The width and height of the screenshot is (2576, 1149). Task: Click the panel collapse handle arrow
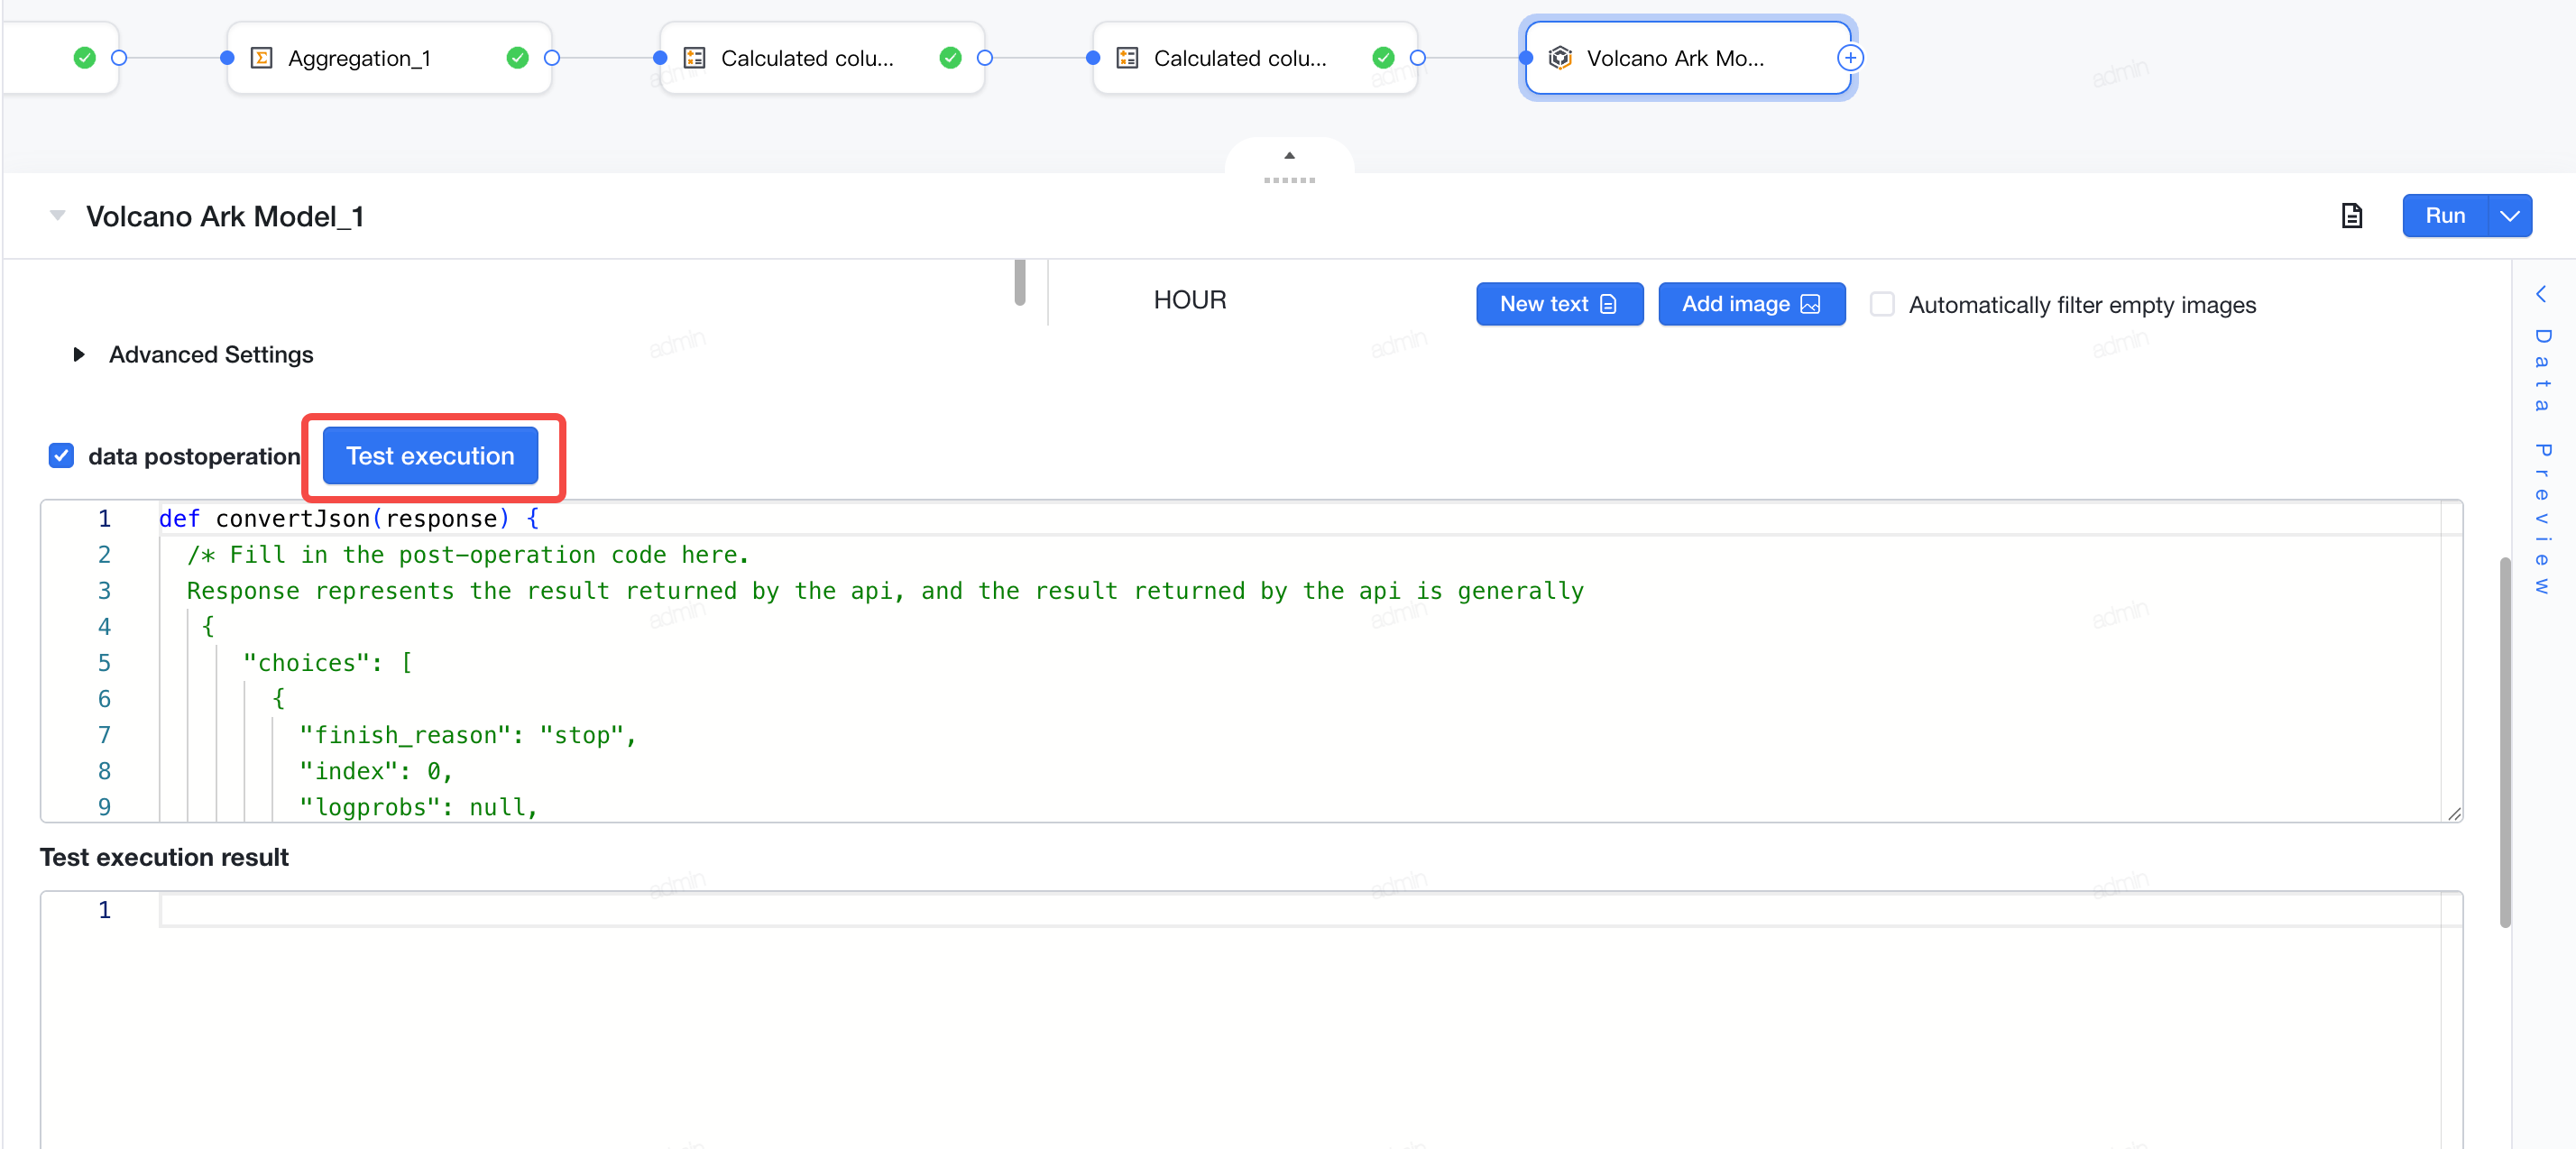(1289, 156)
